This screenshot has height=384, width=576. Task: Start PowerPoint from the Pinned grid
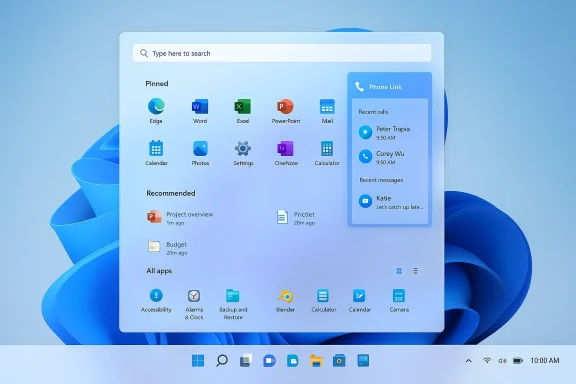click(x=285, y=111)
